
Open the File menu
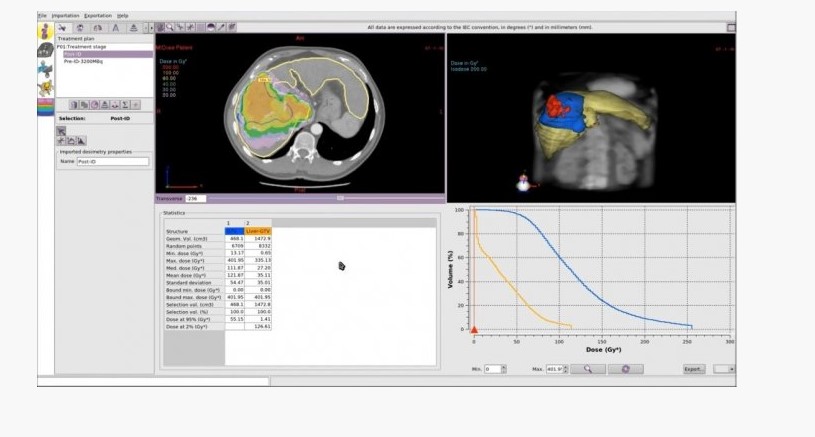coord(42,16)
